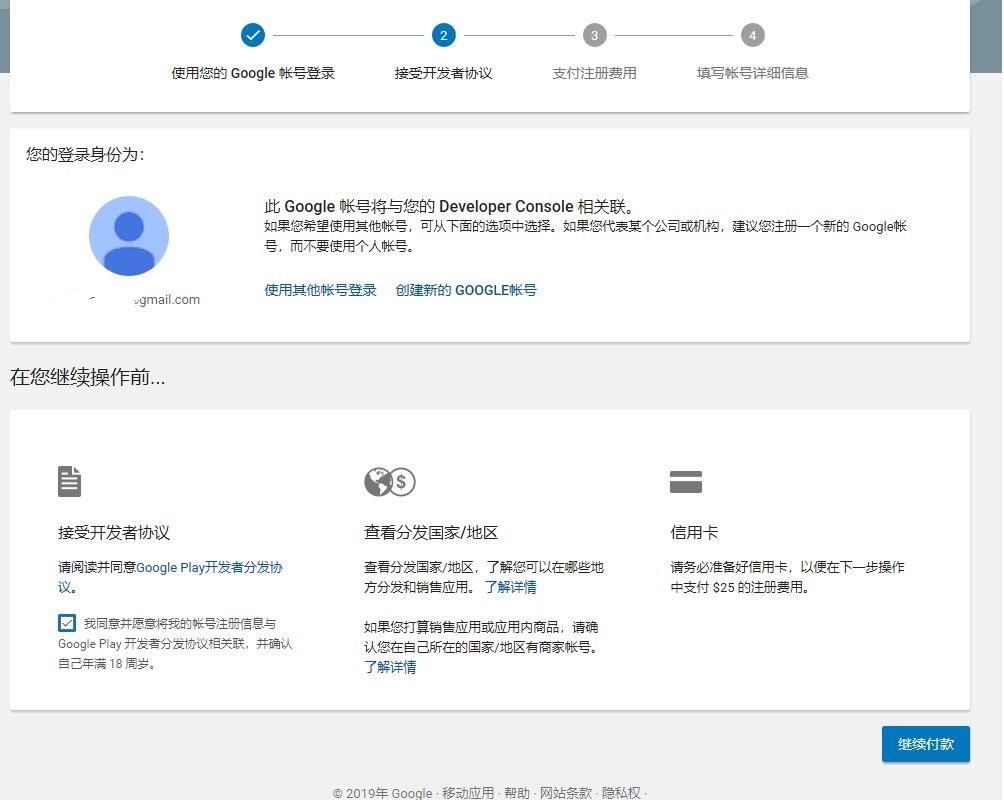1004x805 pixels.
Task: Click the step 4 circle icon
Action: pos(752,35)
